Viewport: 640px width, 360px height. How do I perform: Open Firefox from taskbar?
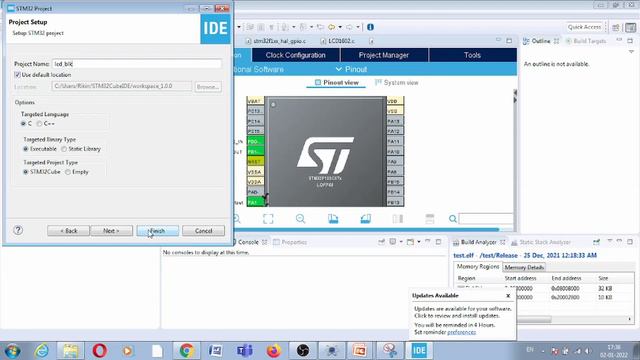[273, 351]
